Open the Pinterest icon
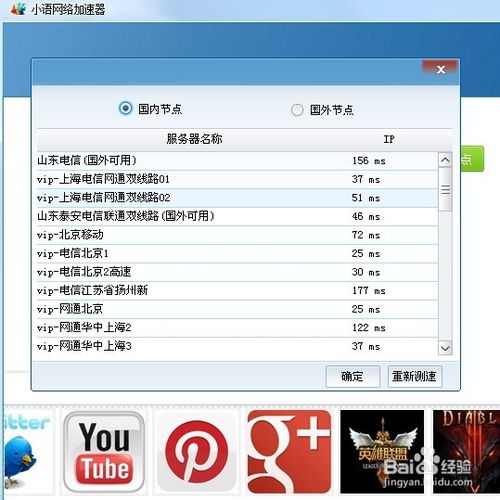This screenshot has height=500, width=500. pyautogui.click(x=197, y=452)
